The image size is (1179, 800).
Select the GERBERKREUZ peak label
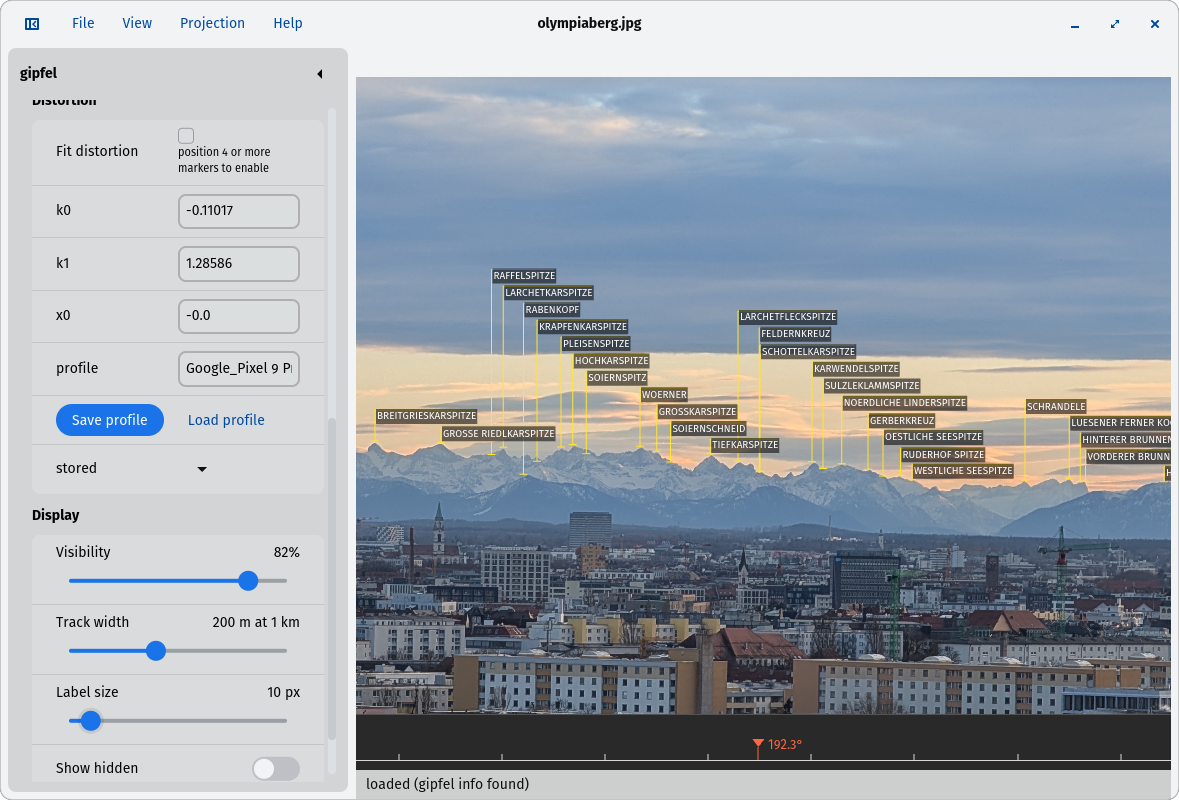pyautogui.click(x=902, y=420)
